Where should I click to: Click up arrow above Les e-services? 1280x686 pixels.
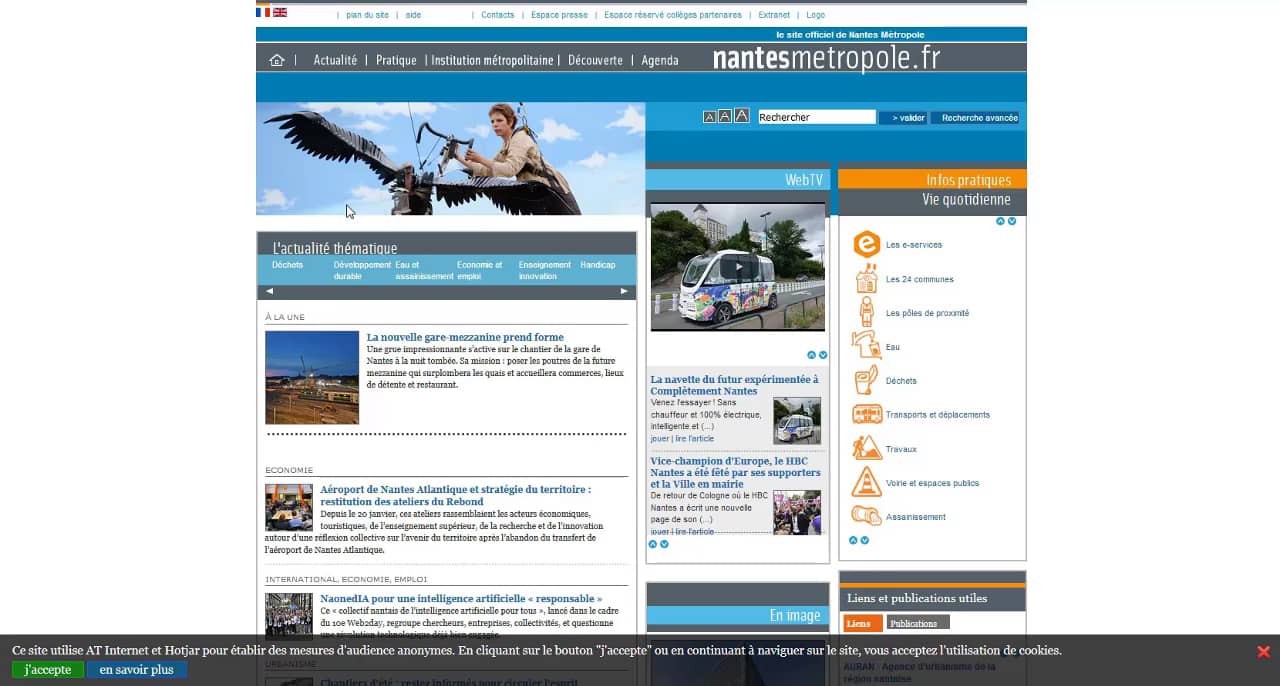pyautogui.click(x=1000, y=221)
